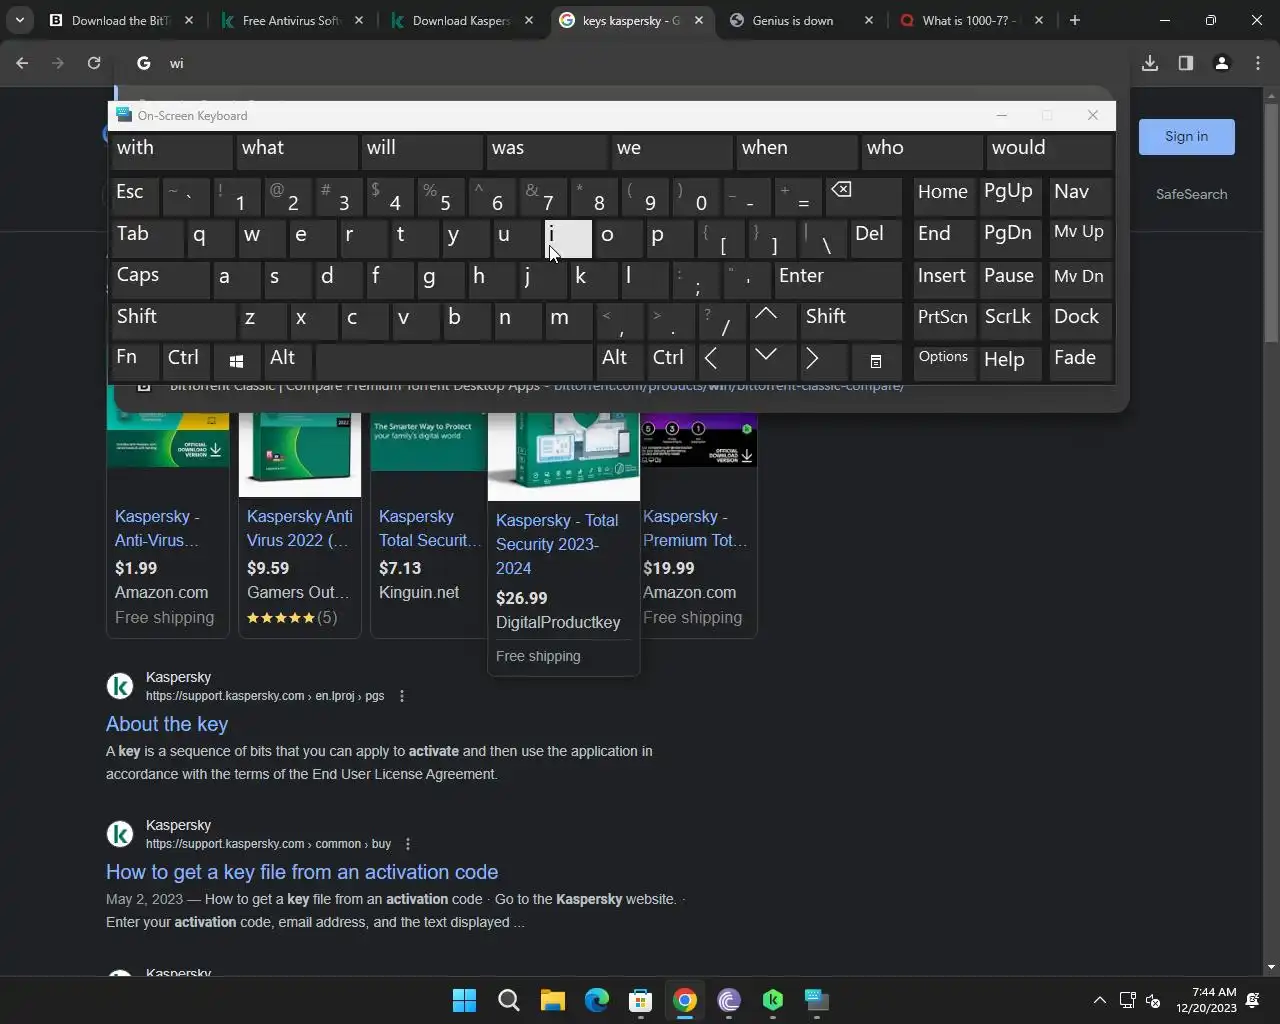Pick the 'would' word suggestion
This screenshot has height=1024, width=1280.
(x=1049, y=151)
